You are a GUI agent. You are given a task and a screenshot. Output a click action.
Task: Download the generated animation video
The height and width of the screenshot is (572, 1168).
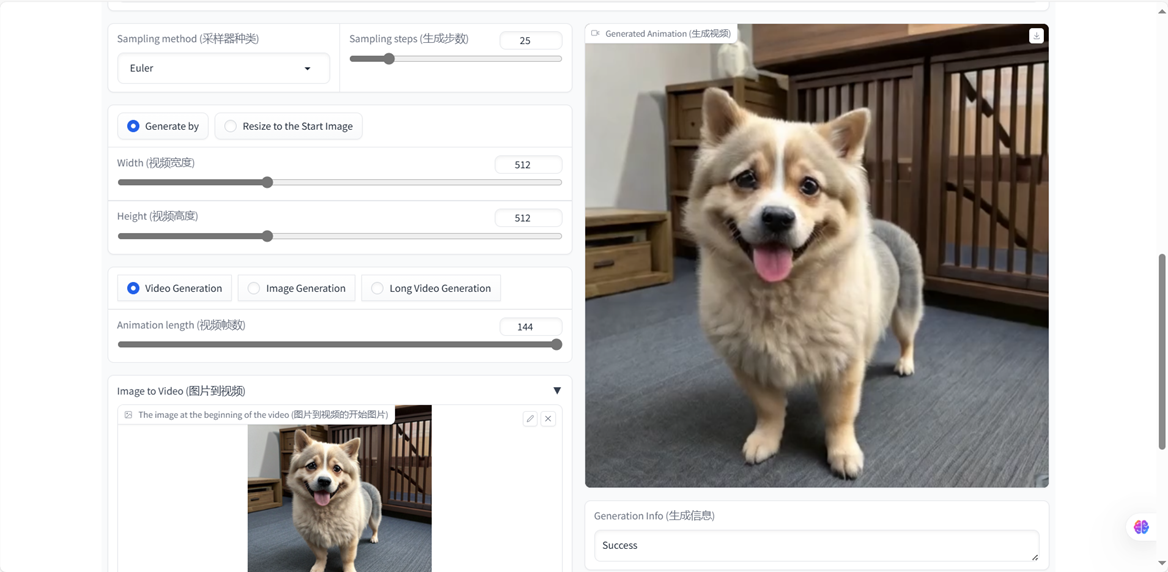pyautogui.click(x=1036, y=36)
